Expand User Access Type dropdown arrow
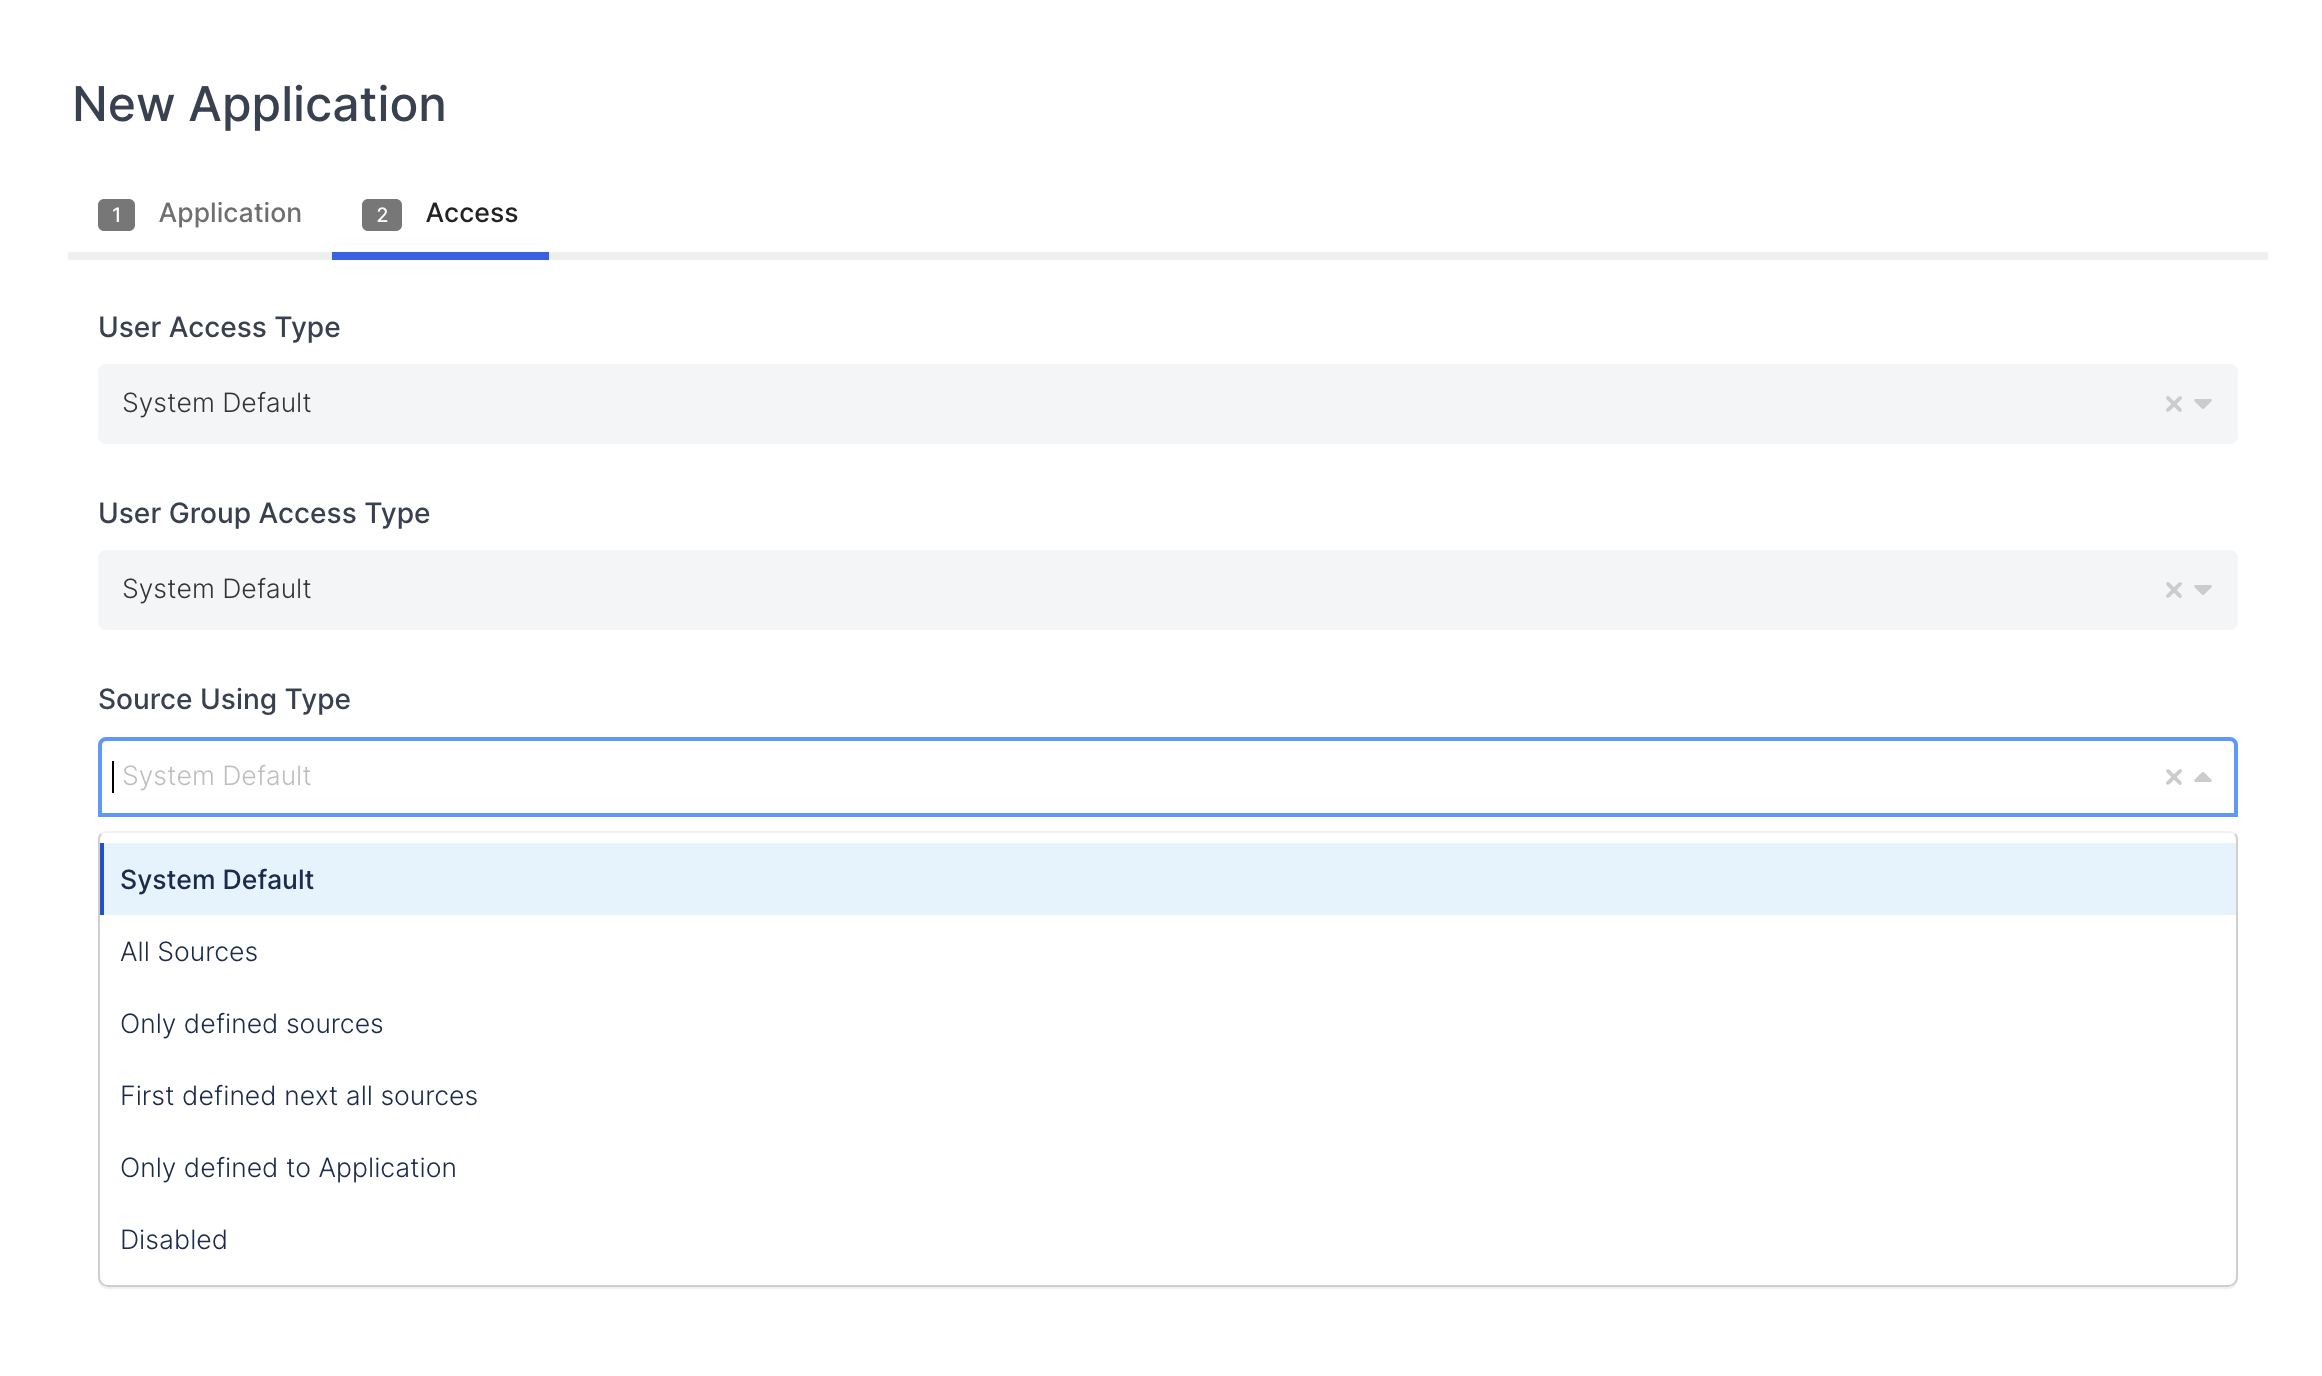 (x=2203, y=404)
